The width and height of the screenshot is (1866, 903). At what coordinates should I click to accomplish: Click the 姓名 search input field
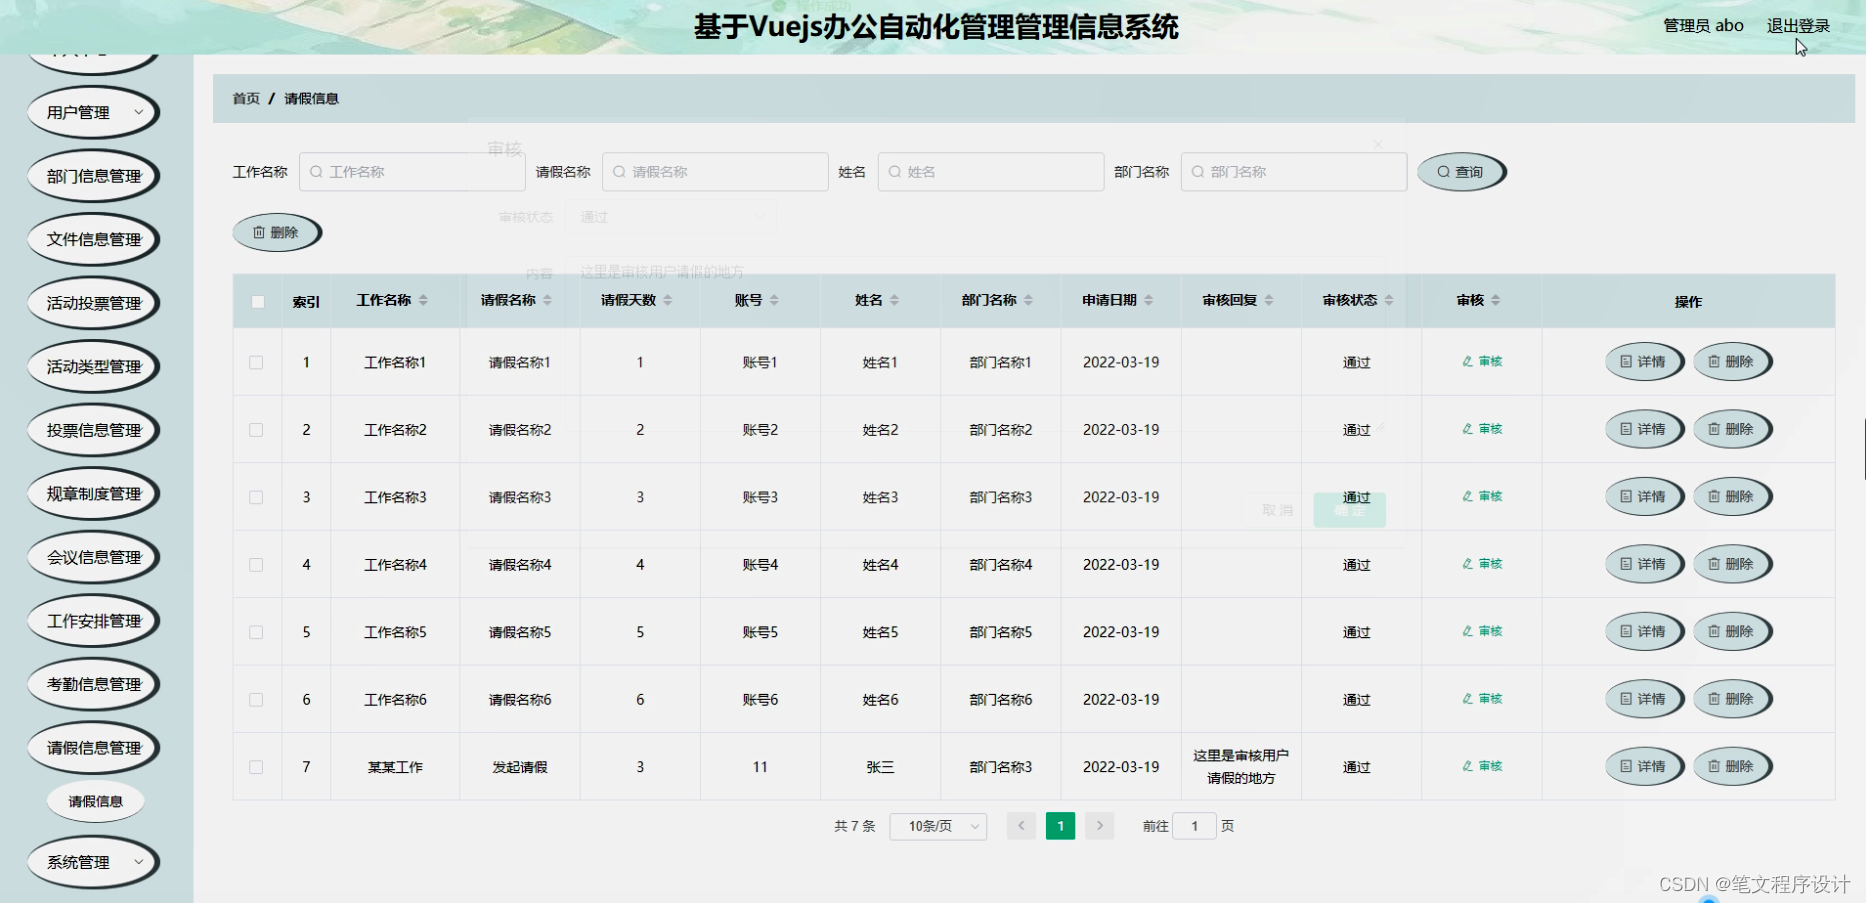tap(990, 171)
